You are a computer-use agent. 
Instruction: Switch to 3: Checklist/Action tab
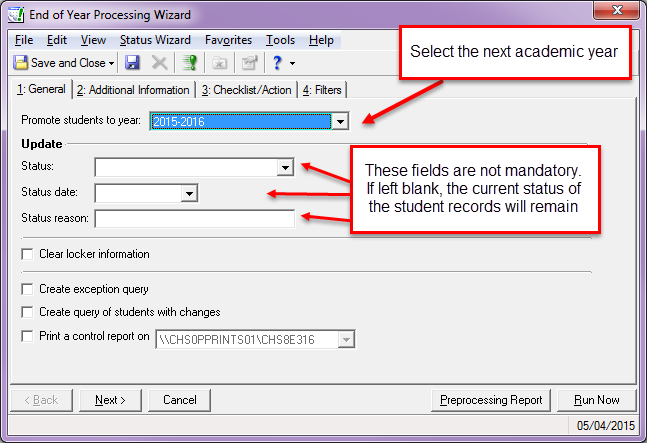point(246,90)
